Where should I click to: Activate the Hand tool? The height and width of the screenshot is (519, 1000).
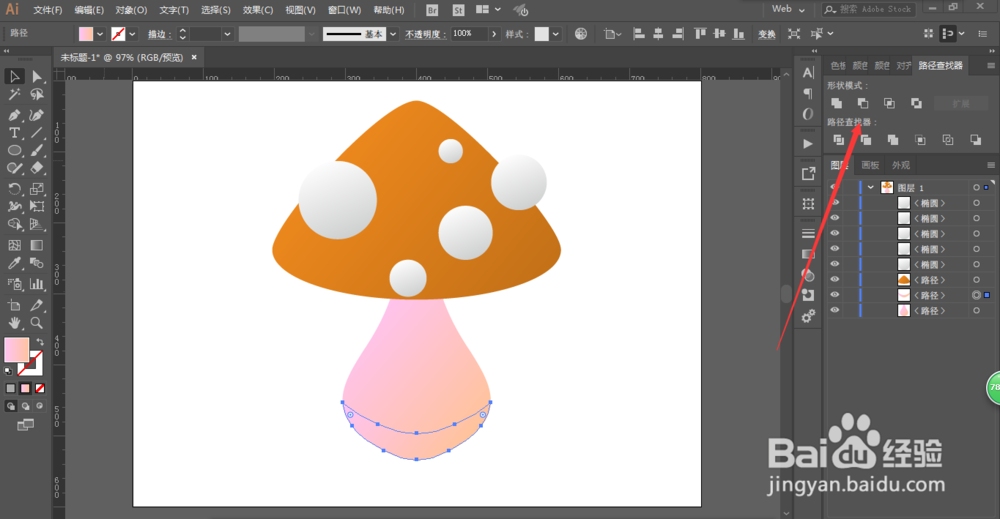14,323
